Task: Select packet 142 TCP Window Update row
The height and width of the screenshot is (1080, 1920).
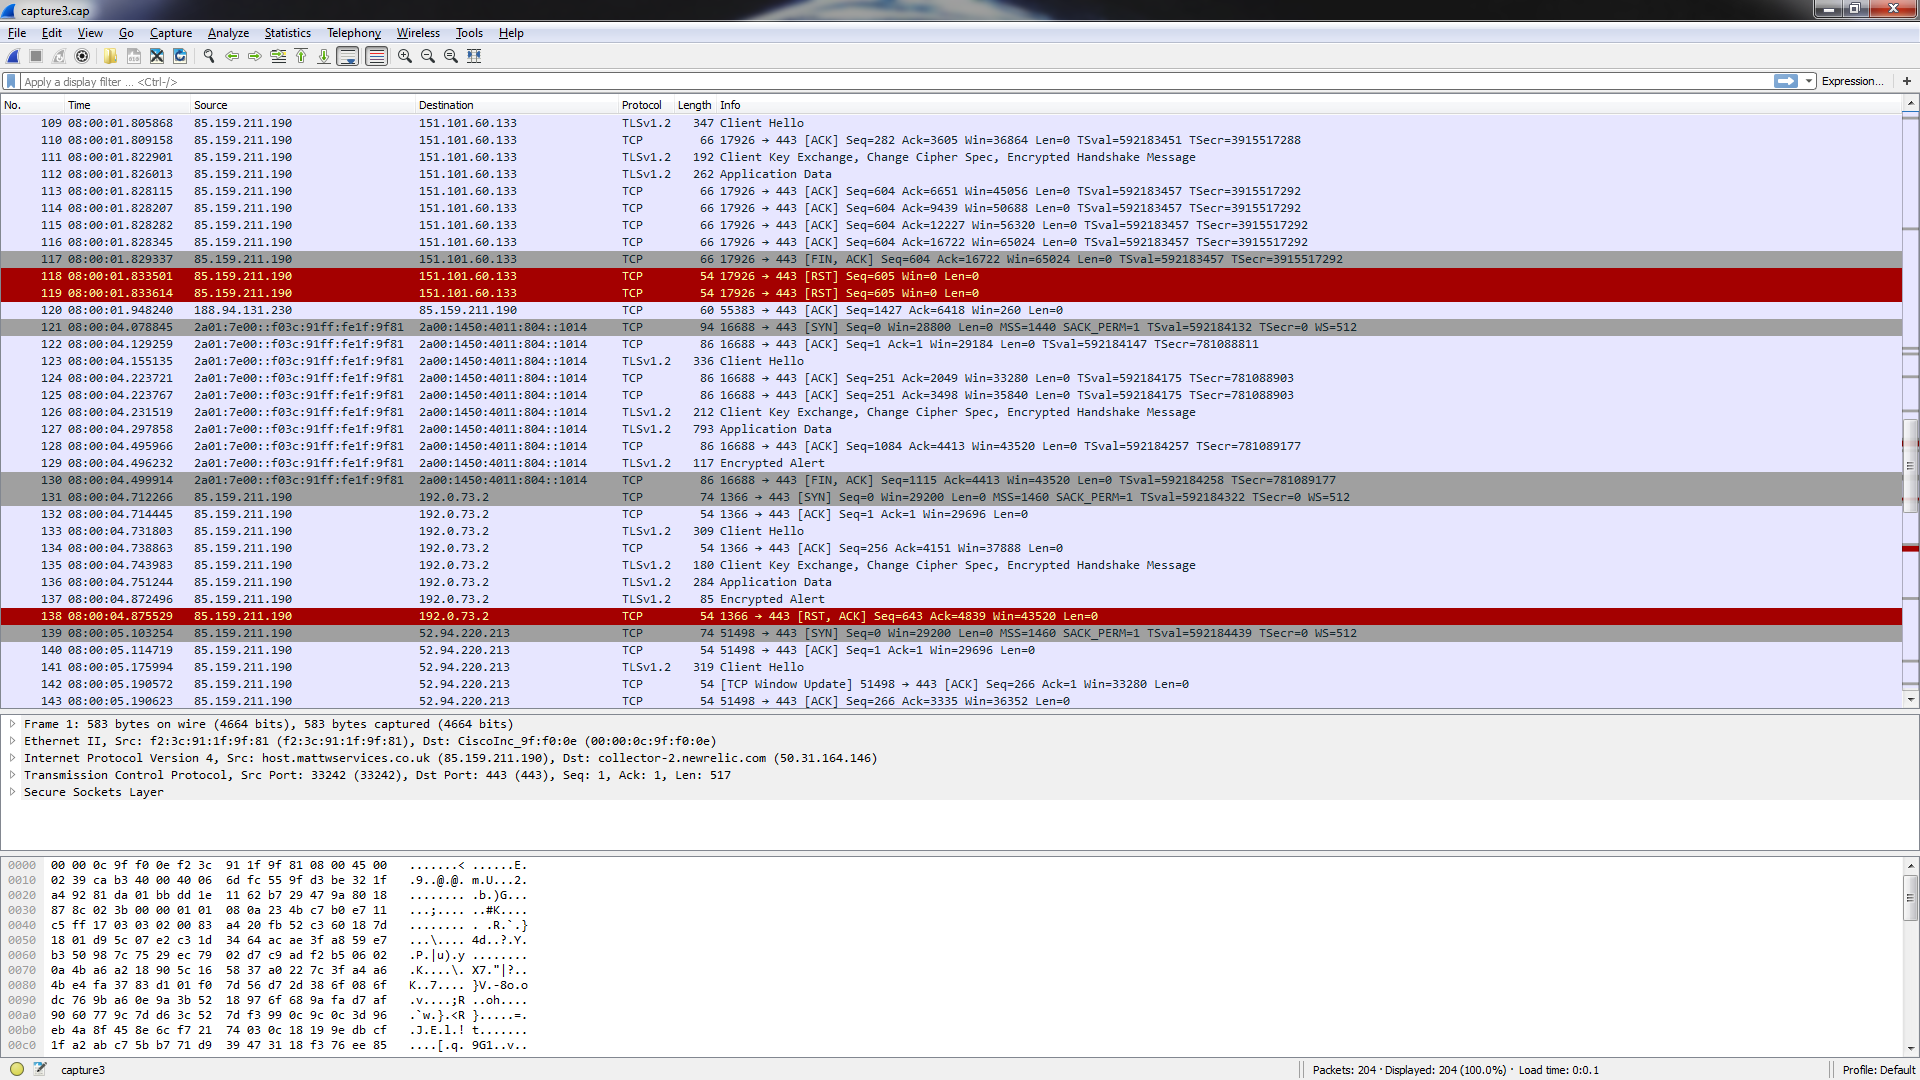Action: (951, 685)
